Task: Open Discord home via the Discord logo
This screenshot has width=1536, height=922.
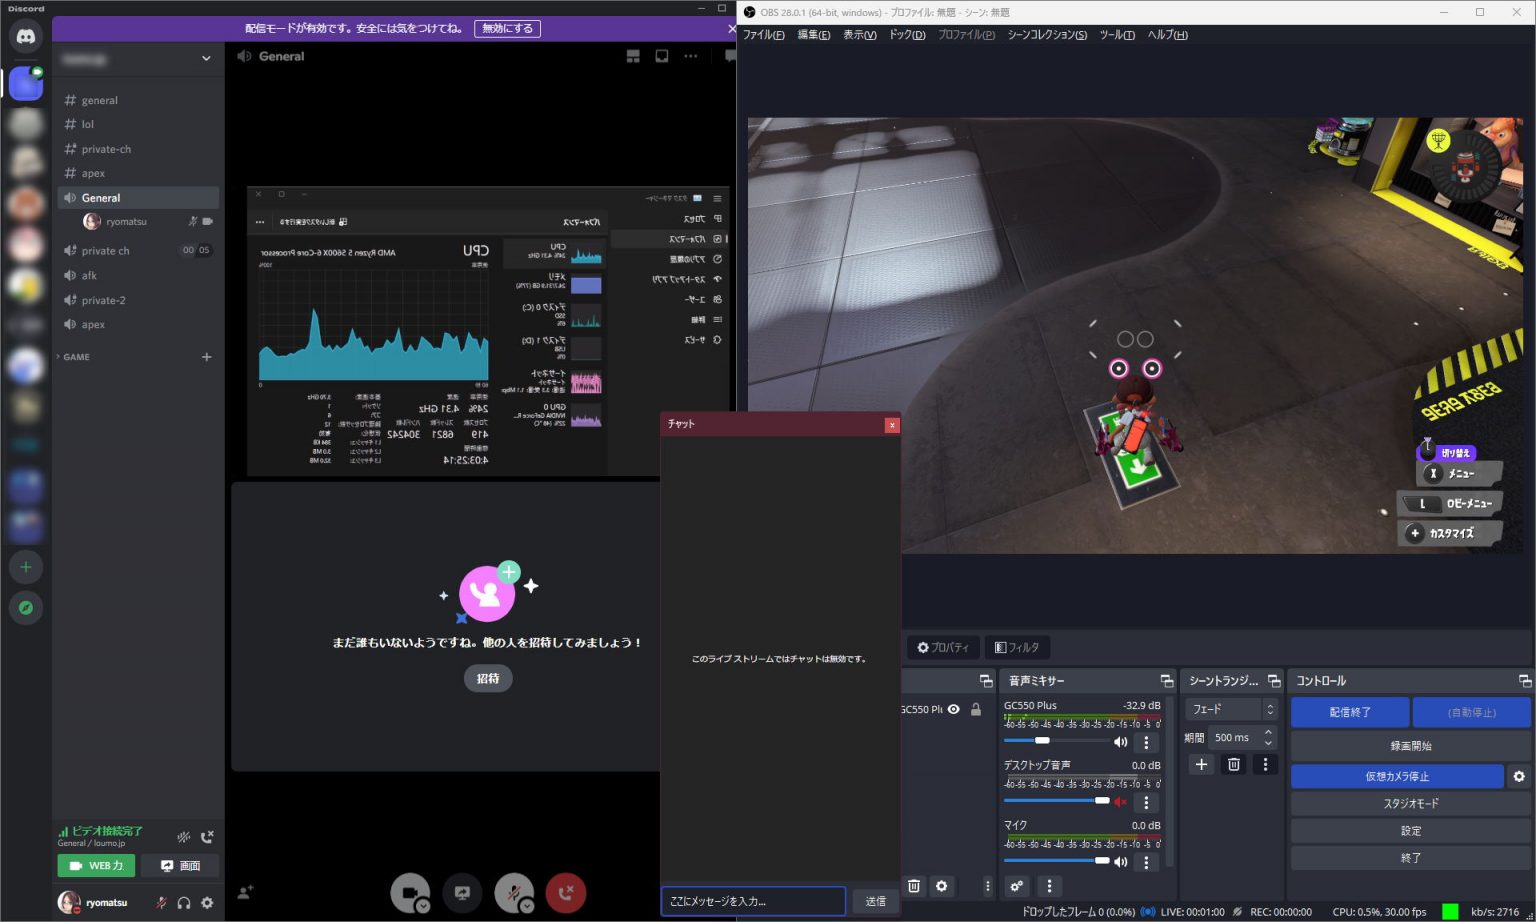Action: (x=26, y=36)
